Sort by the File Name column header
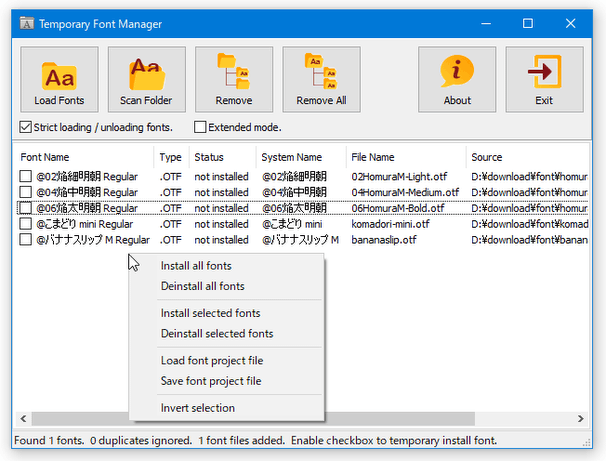The width and height of the screenshot is (606, 461). click(406, 157)
